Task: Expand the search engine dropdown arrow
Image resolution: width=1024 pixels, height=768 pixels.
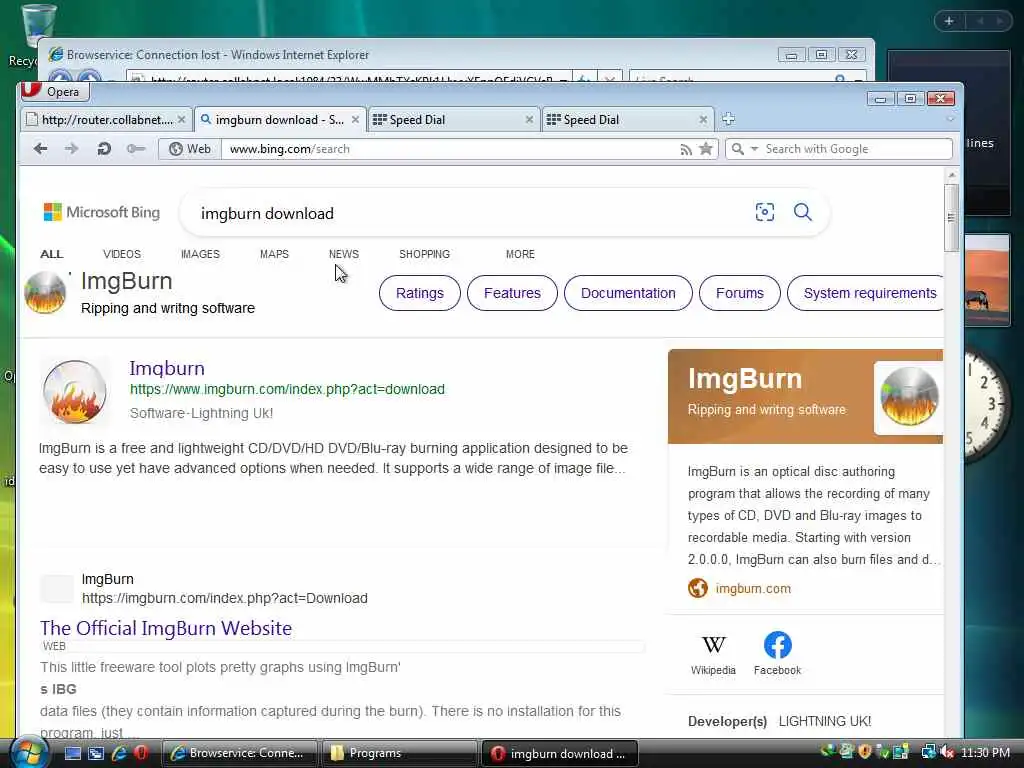Action: 754,149
